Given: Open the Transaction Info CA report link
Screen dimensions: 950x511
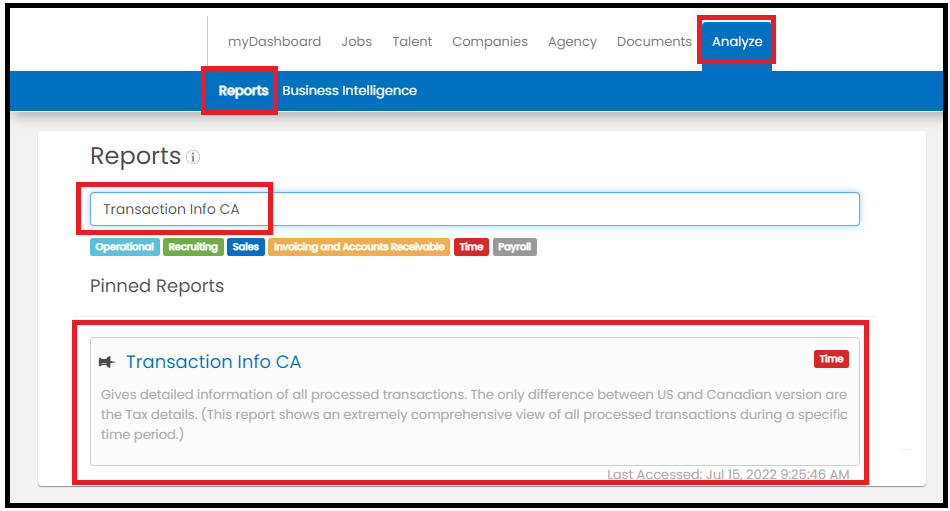Looking at the screenshot, I should click(213, 362).
